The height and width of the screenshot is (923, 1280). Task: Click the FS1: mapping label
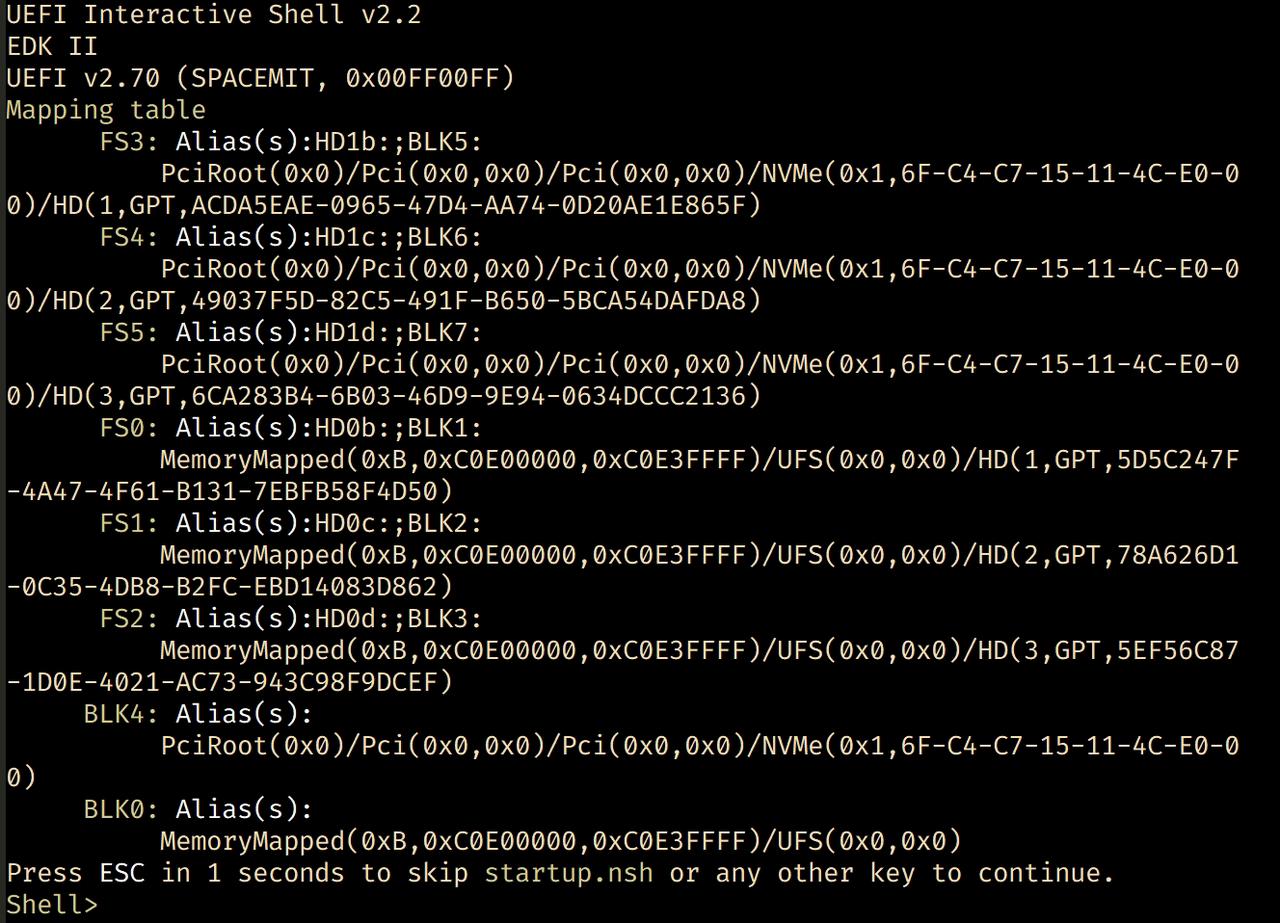pos(133,523)
